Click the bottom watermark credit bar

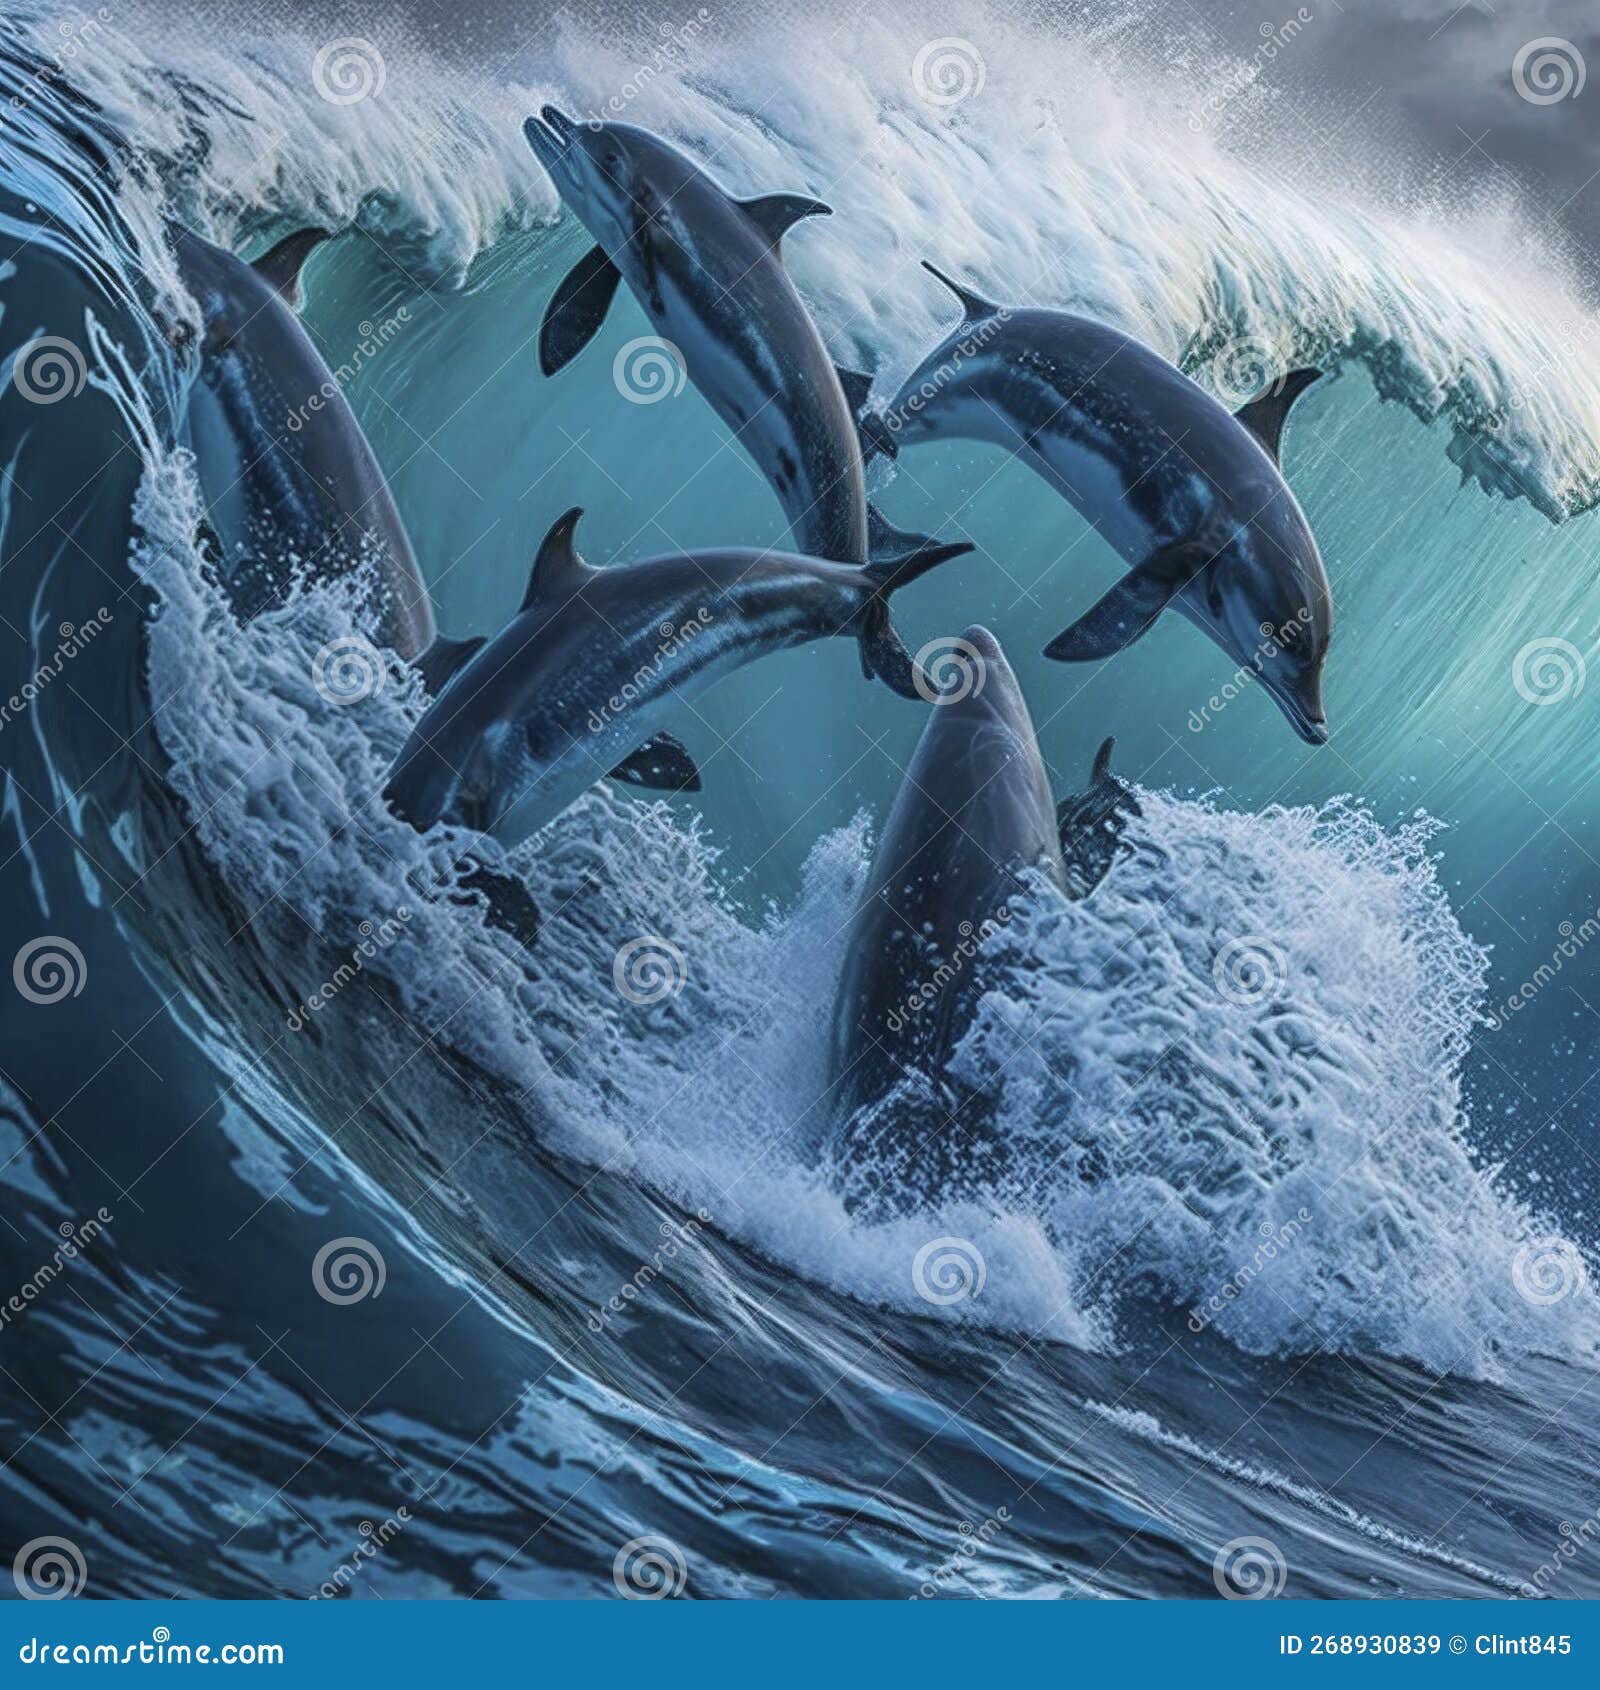coord(800,1645)
